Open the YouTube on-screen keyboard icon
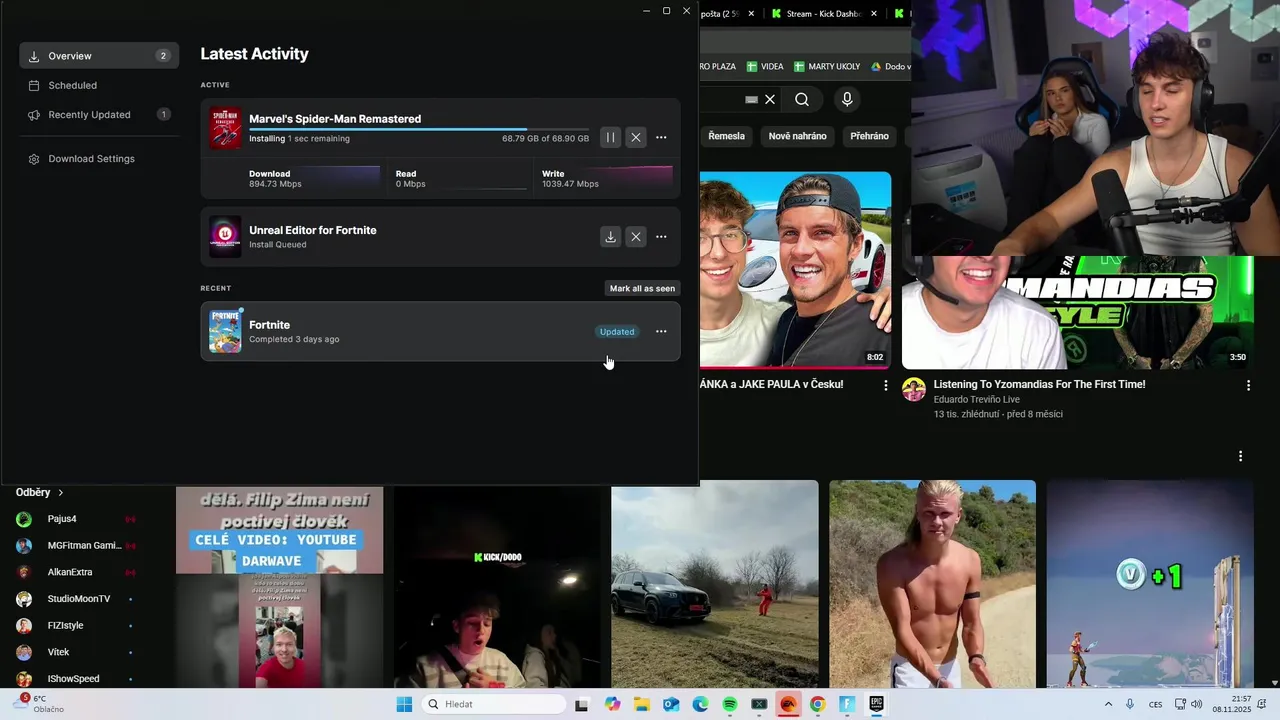This screenshot has width=1280, height=720. [752, 99]
